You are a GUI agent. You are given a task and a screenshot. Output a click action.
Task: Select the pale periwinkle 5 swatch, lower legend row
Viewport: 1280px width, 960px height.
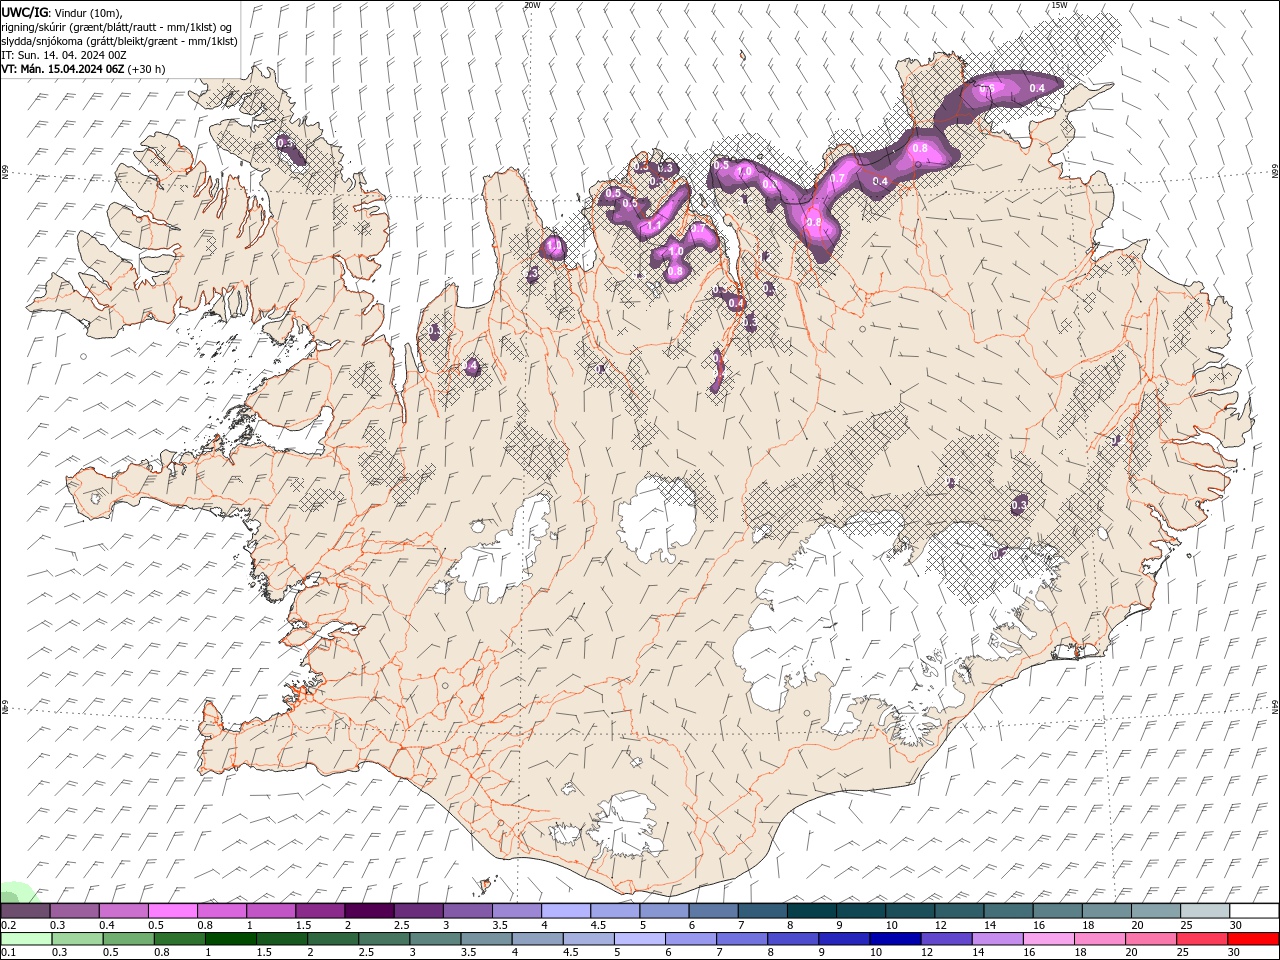pos(640,939)
